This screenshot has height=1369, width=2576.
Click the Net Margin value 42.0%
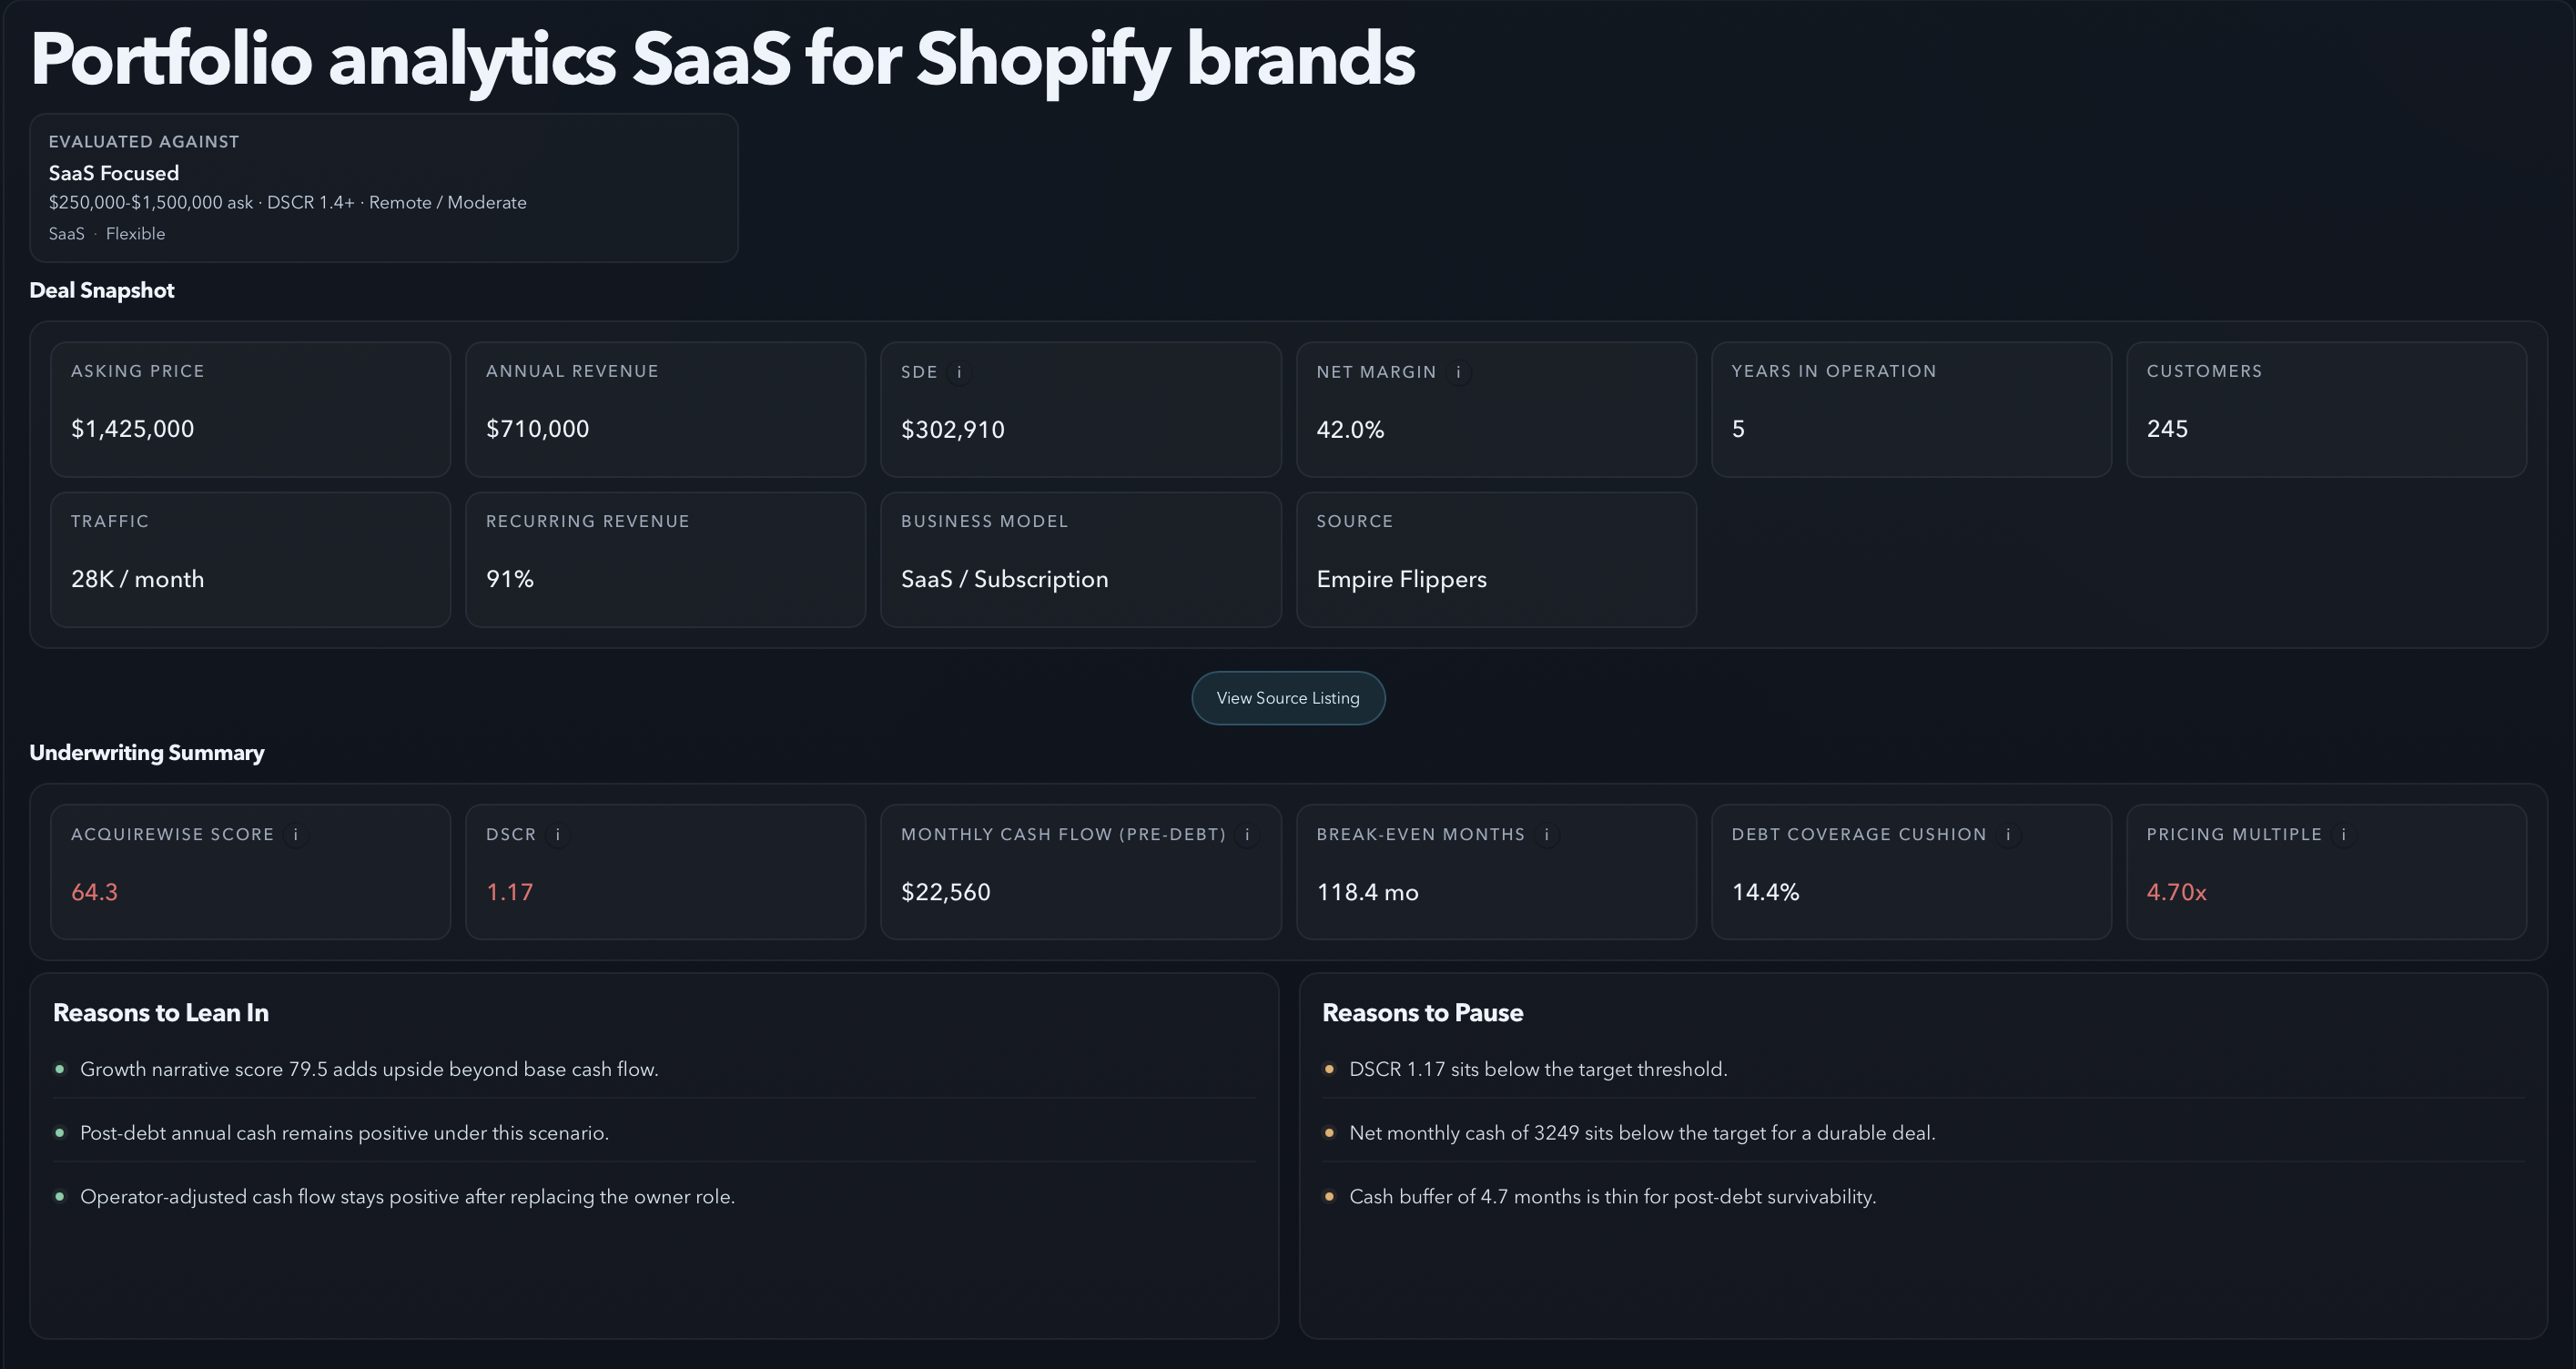pyautogui.click(x=1350, y=430)
